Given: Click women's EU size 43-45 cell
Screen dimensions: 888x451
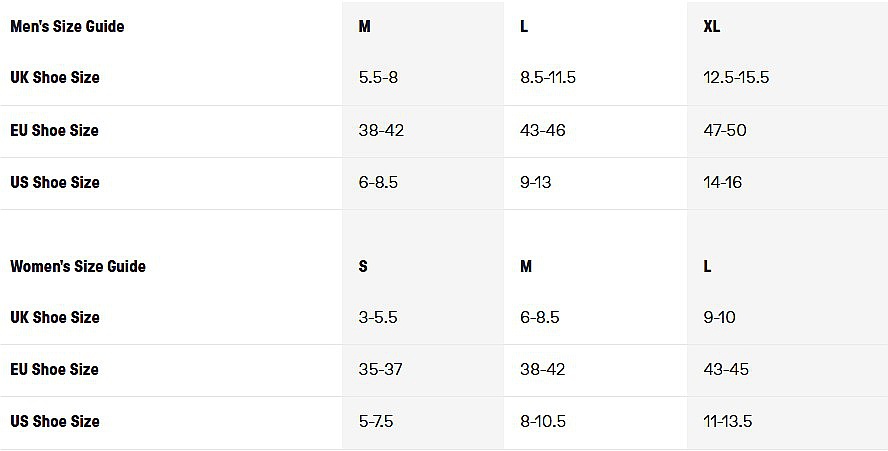Looking at the screenshot, I should (x=726, y=369).
